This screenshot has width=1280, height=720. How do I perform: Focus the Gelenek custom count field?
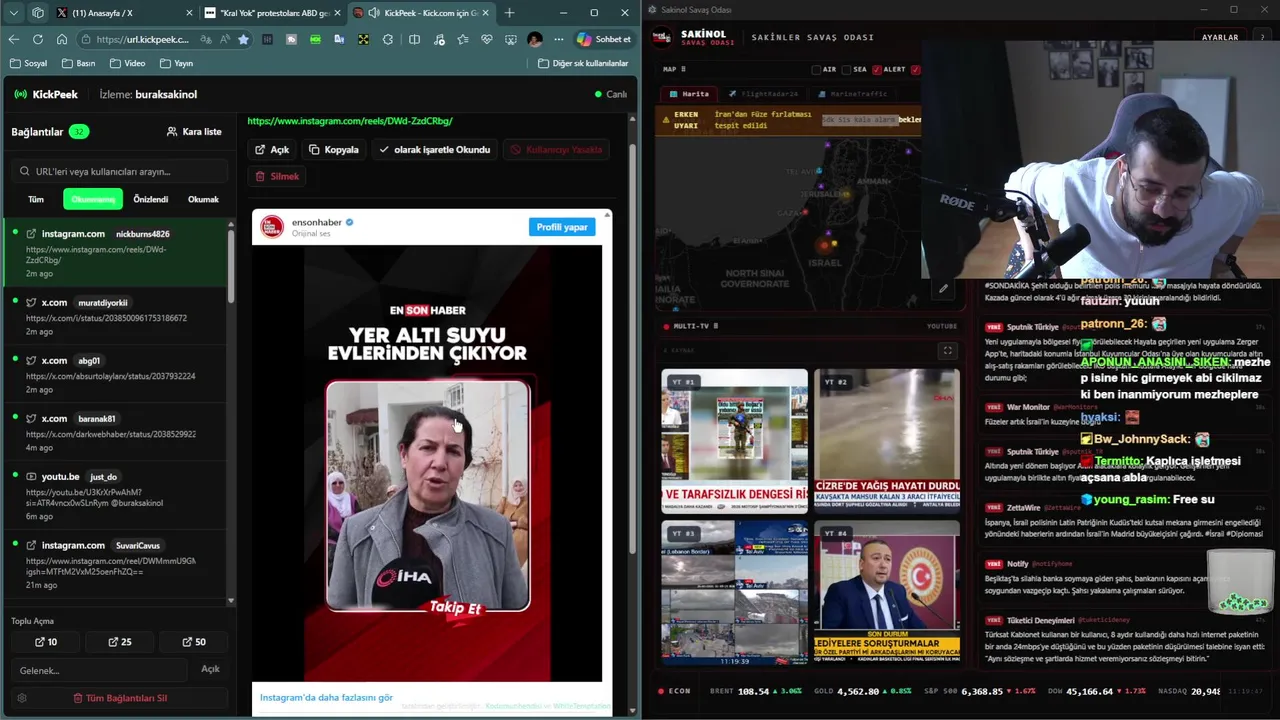click(x=99, y=670)
